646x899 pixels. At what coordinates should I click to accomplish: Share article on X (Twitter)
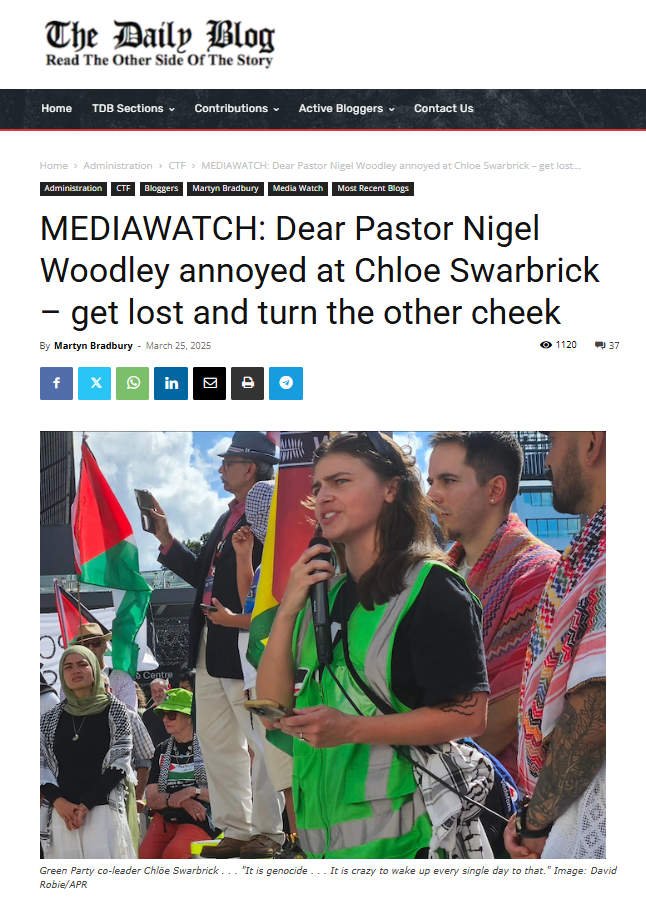click(95, 383)
